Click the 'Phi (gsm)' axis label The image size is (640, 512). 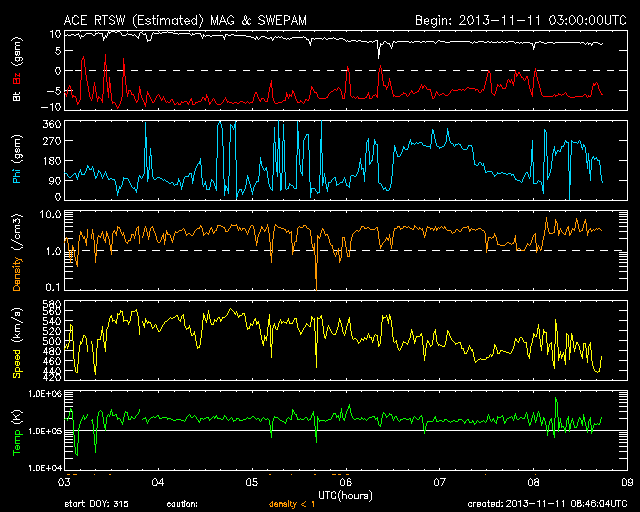click(x=17, y=159)
